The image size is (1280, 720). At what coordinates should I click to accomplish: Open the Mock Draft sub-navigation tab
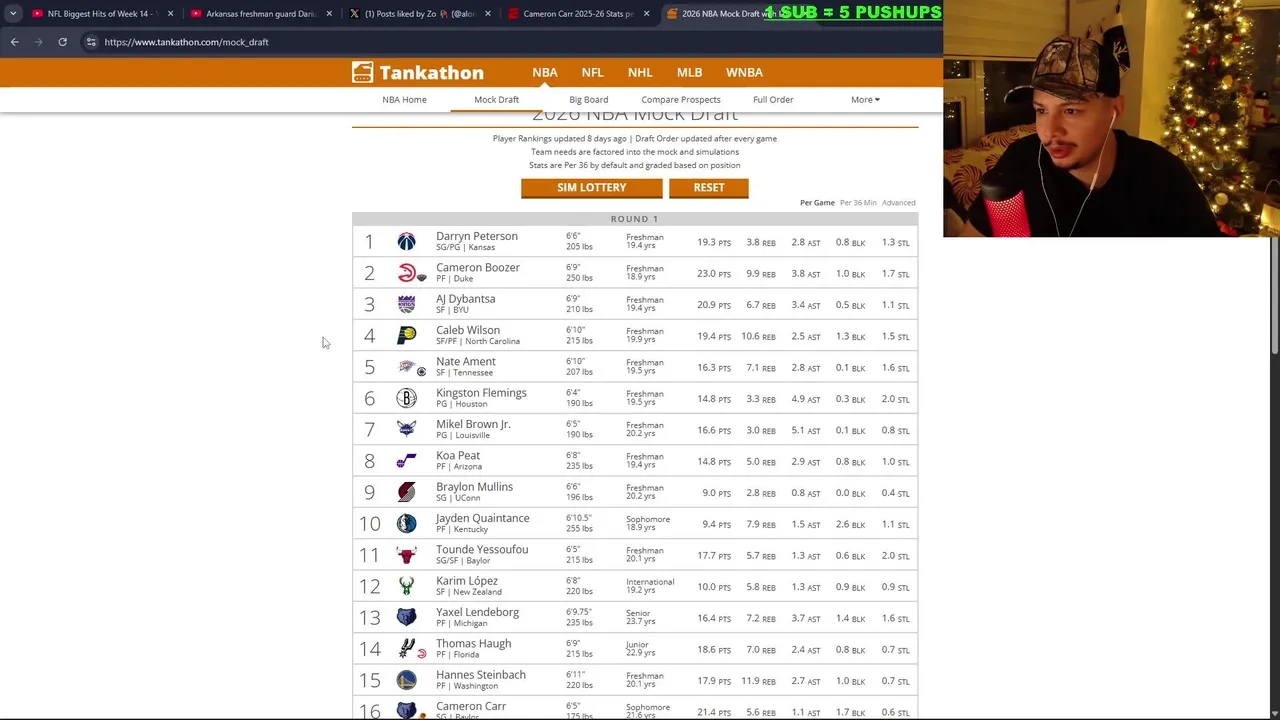[x=496, y=99]
